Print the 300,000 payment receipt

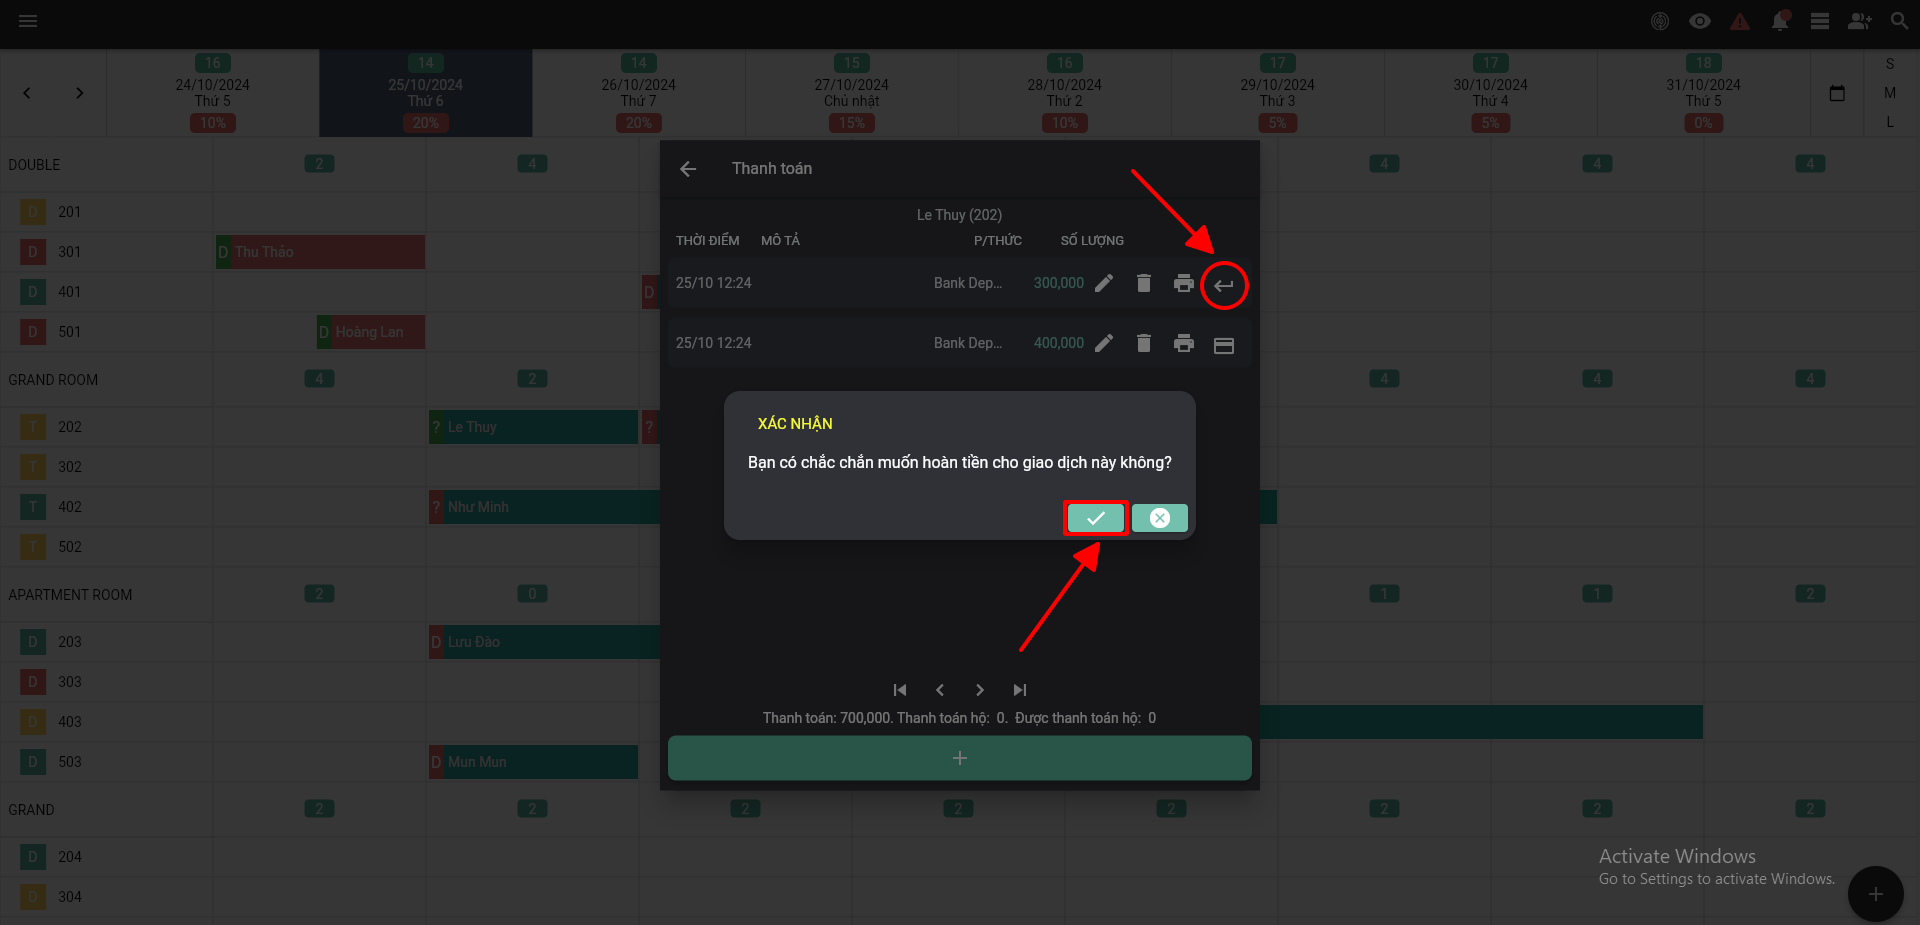click(1184, 284)
